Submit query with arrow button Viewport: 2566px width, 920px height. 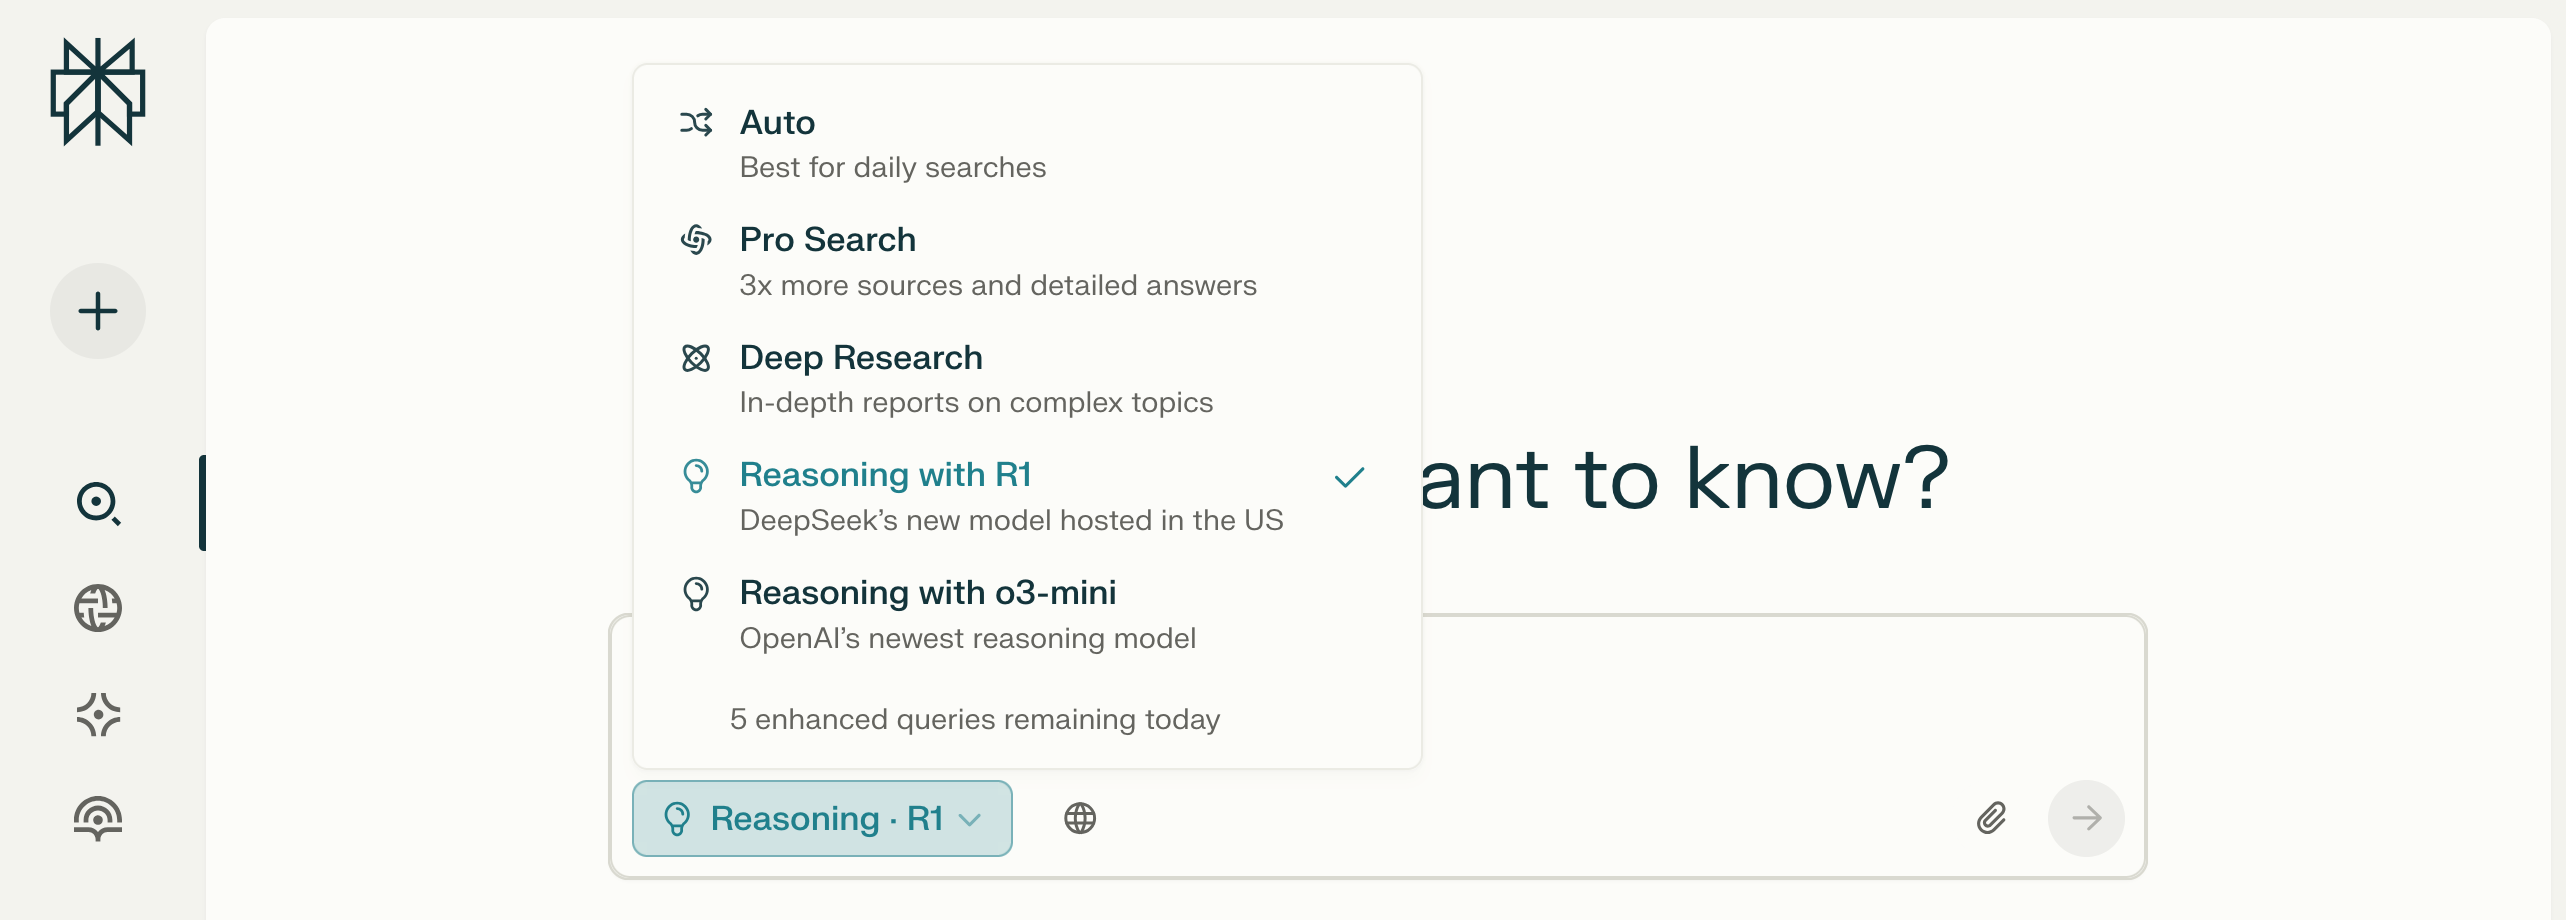tap(2086, 818)
